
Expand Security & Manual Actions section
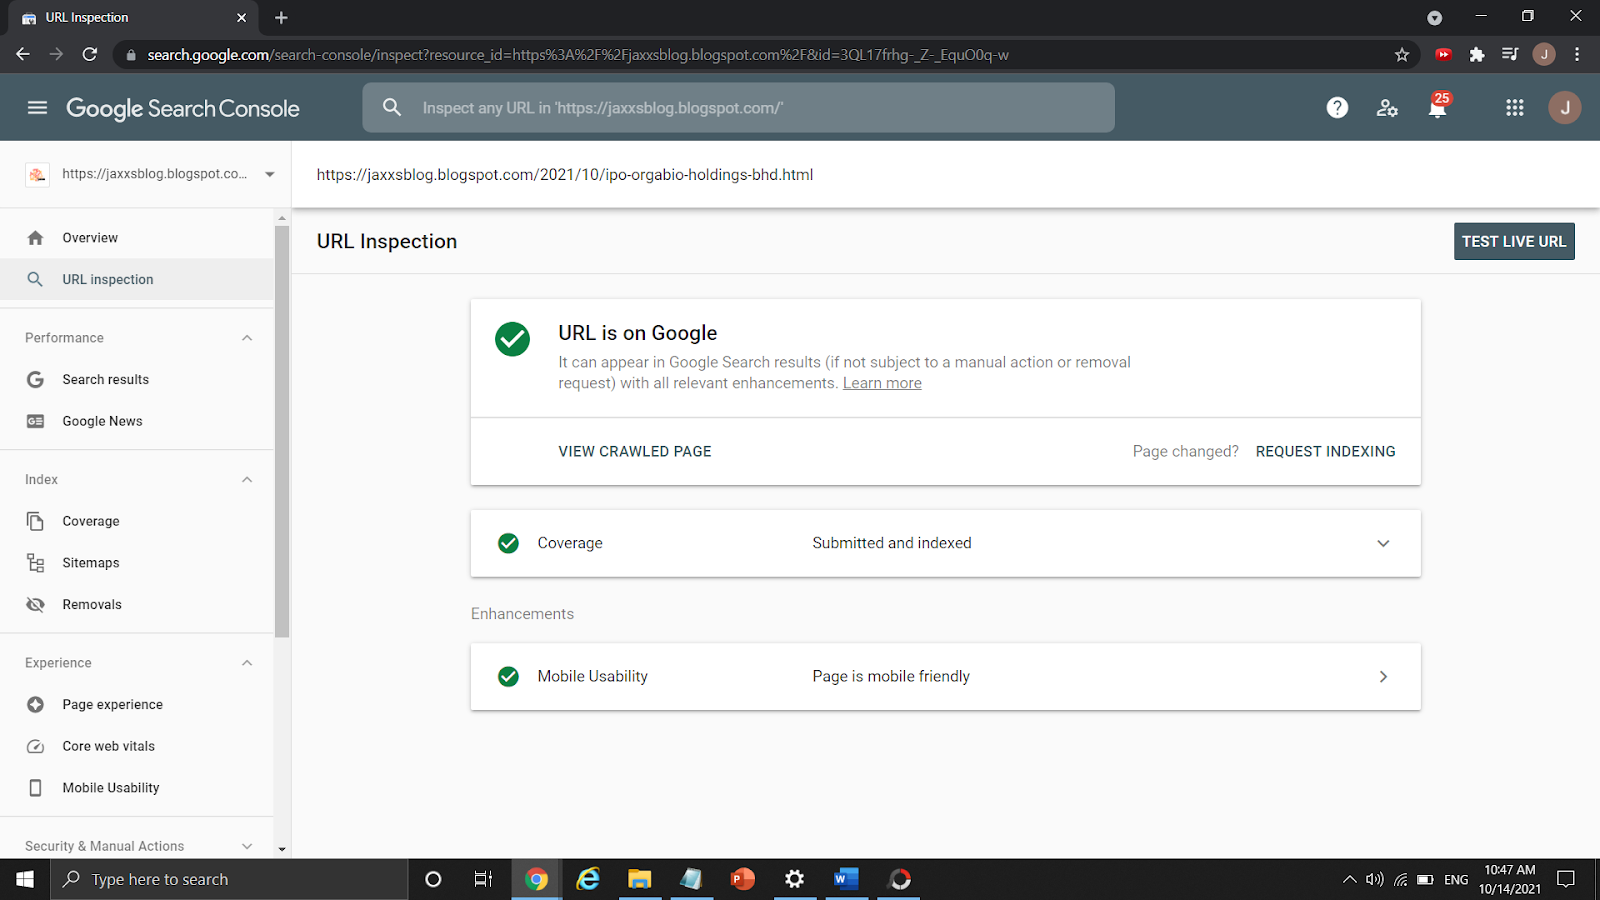(247, 846)
